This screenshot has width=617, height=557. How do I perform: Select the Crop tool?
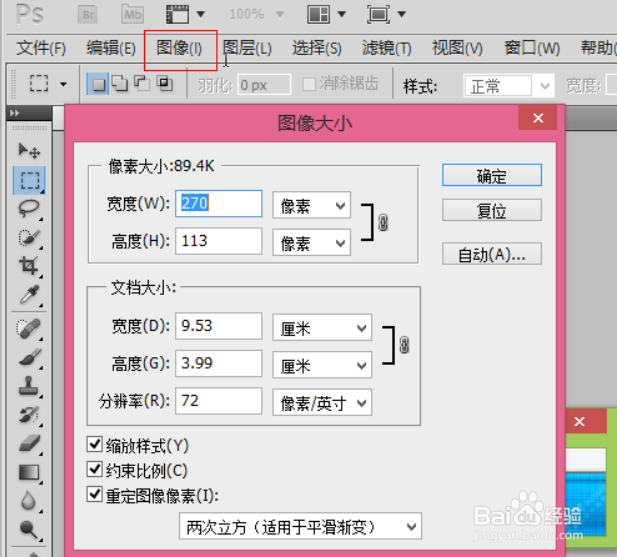(x=29, y=266)
